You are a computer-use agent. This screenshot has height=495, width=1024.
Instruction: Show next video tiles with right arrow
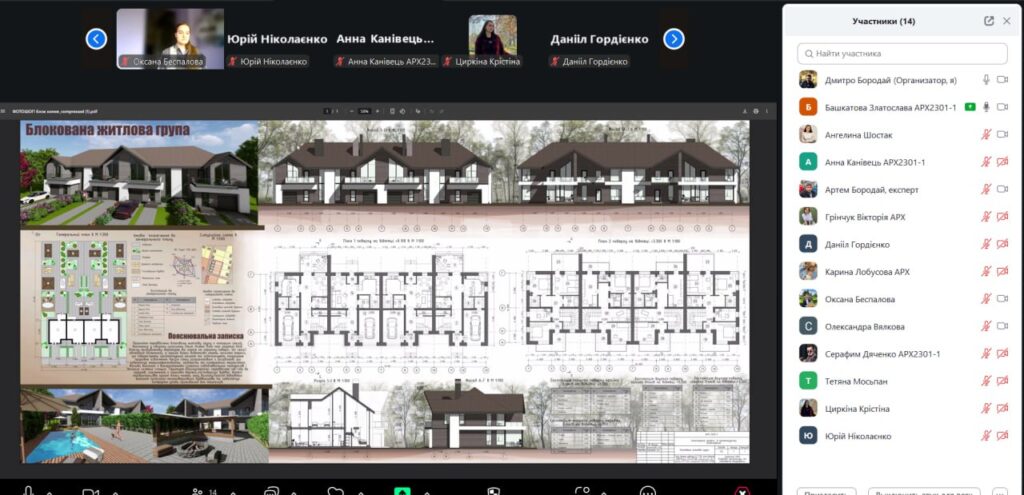click(x=674, y=39)
